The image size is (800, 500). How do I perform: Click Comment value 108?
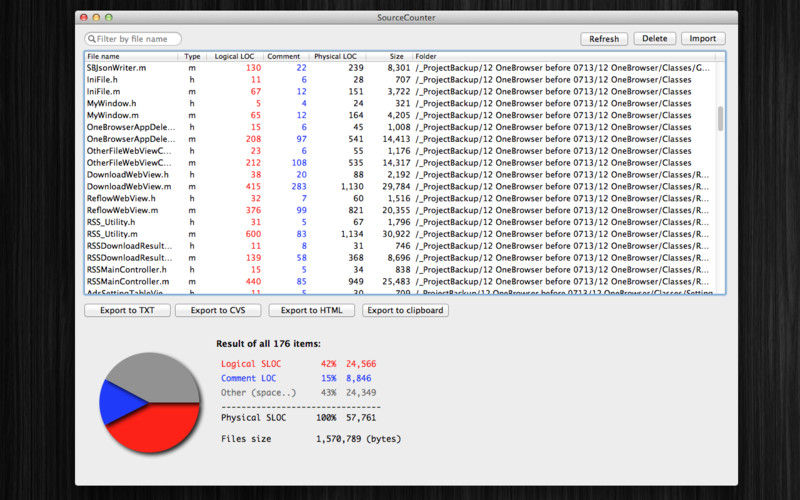[299, 163]
